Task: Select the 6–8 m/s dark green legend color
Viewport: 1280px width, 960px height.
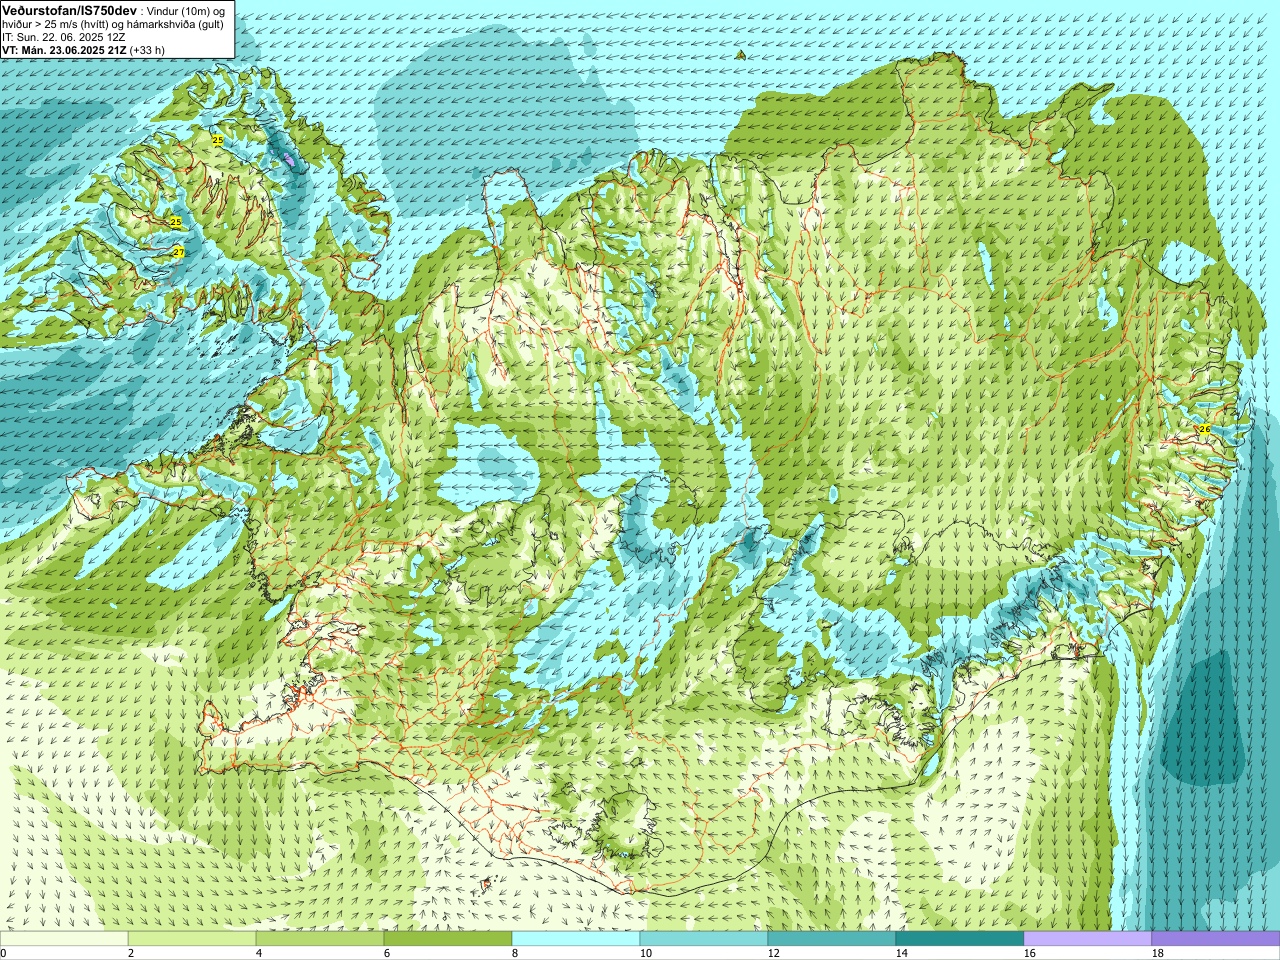Action: coord(448,939)
